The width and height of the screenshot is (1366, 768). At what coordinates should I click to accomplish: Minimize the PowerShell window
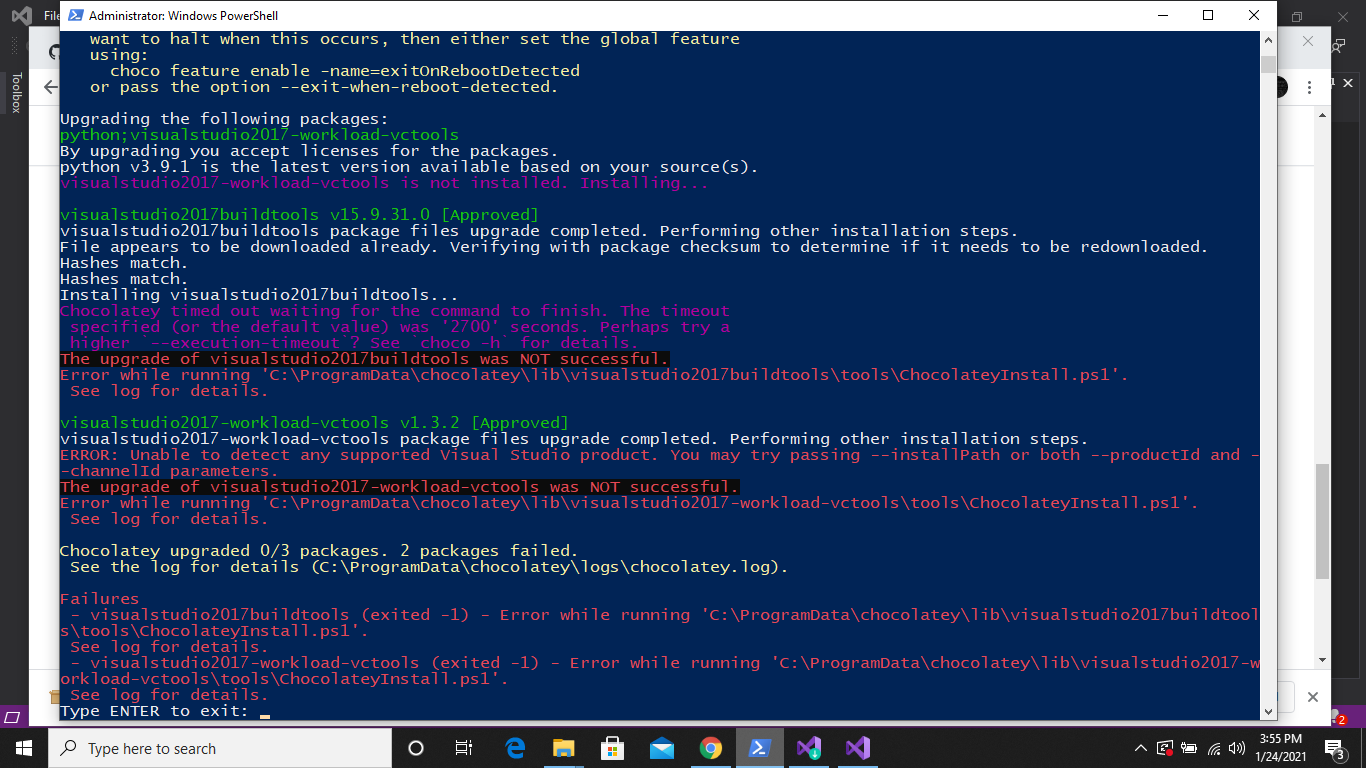(1162, 15)
